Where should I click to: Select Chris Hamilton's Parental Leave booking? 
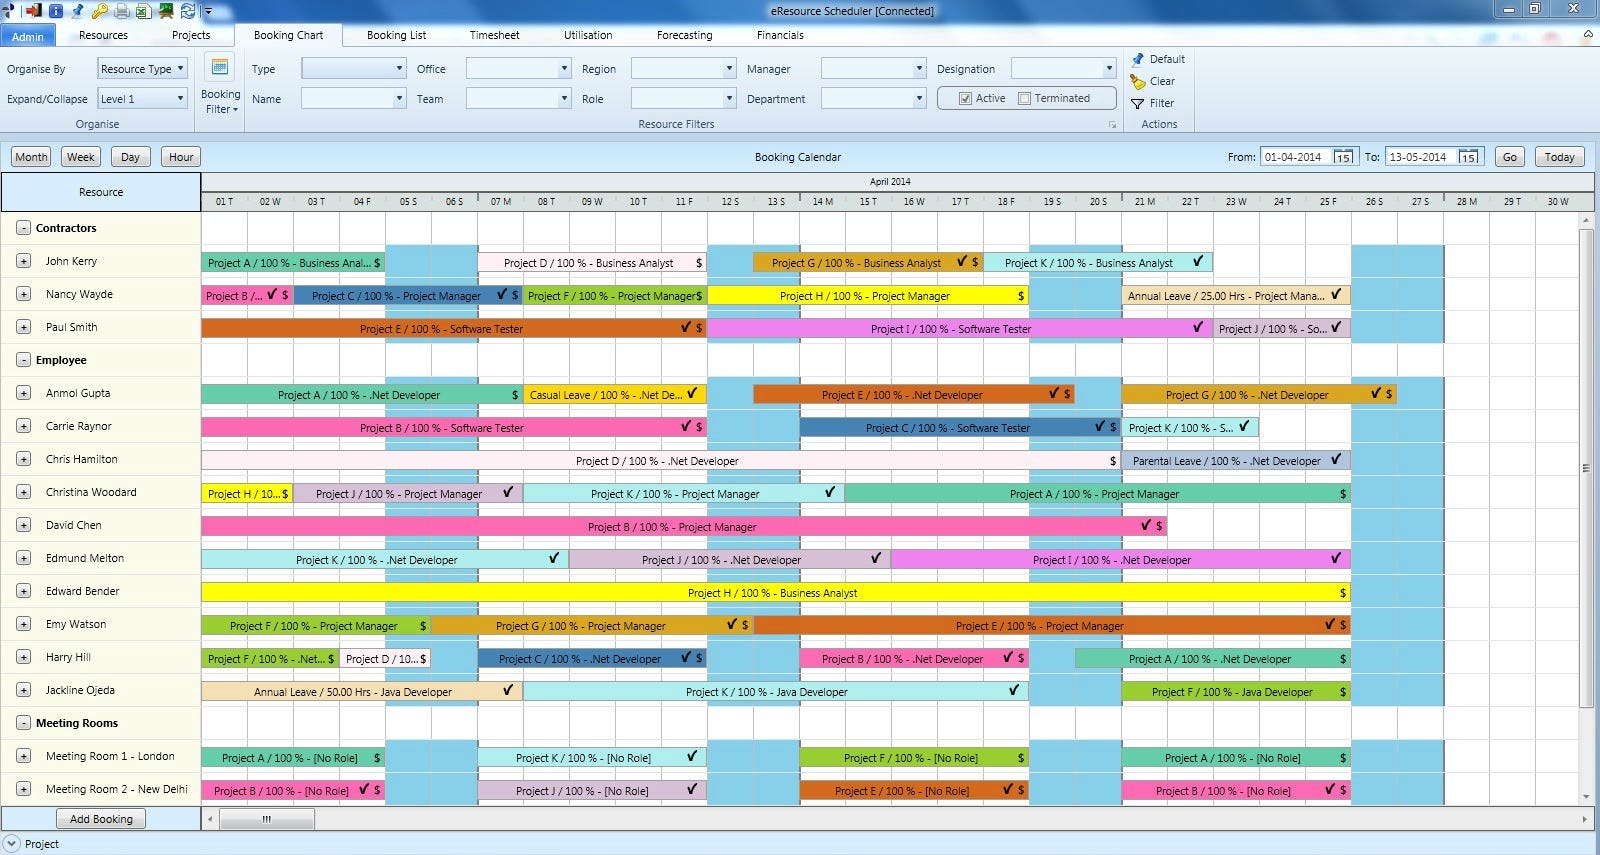click(1236, 461)
